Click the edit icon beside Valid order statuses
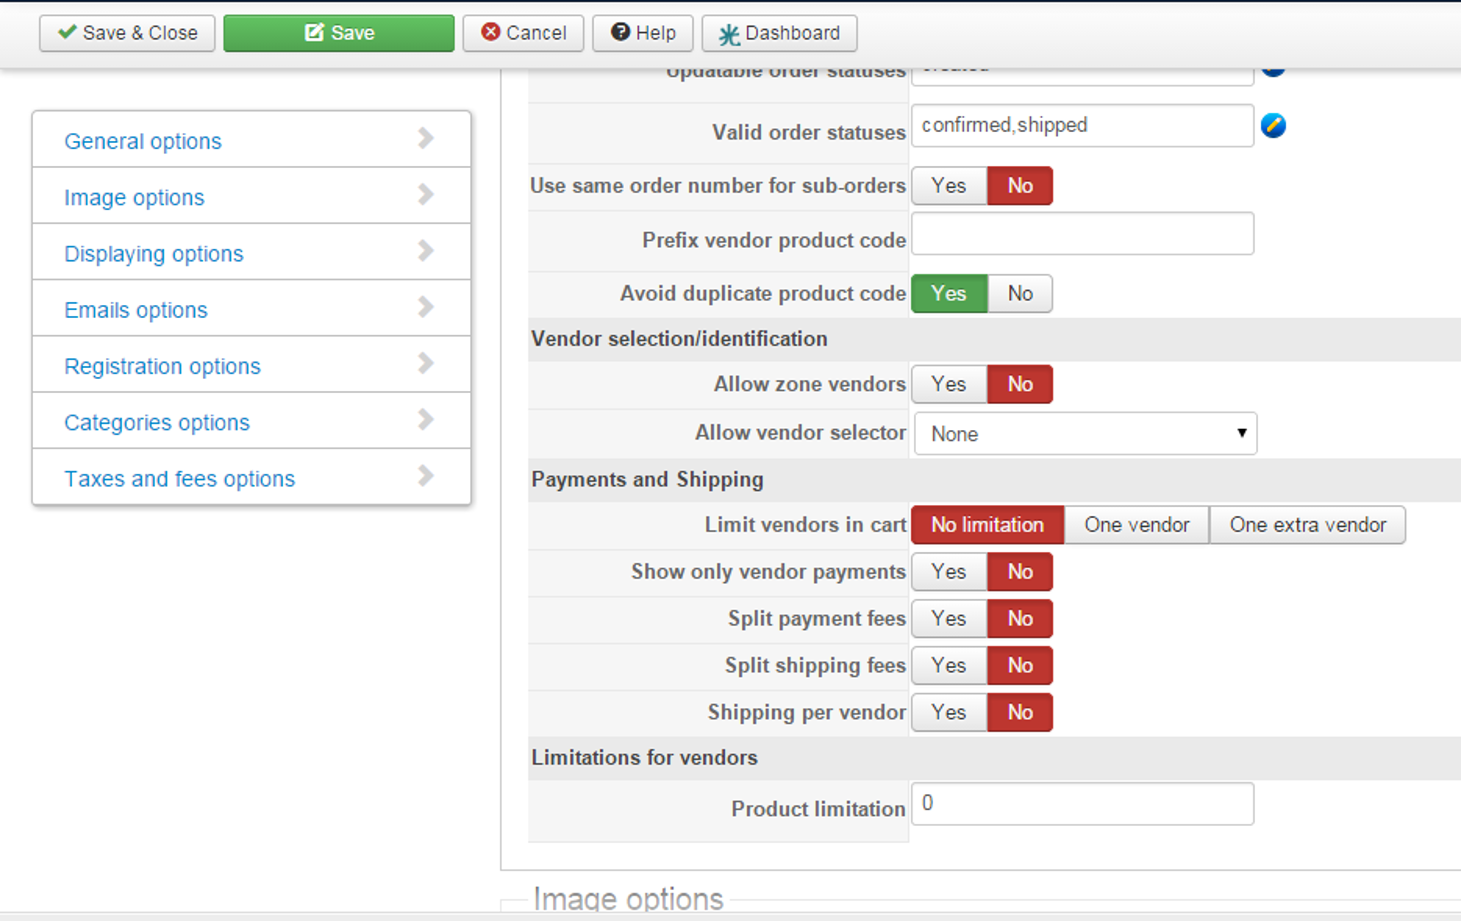 point(1273,125)
